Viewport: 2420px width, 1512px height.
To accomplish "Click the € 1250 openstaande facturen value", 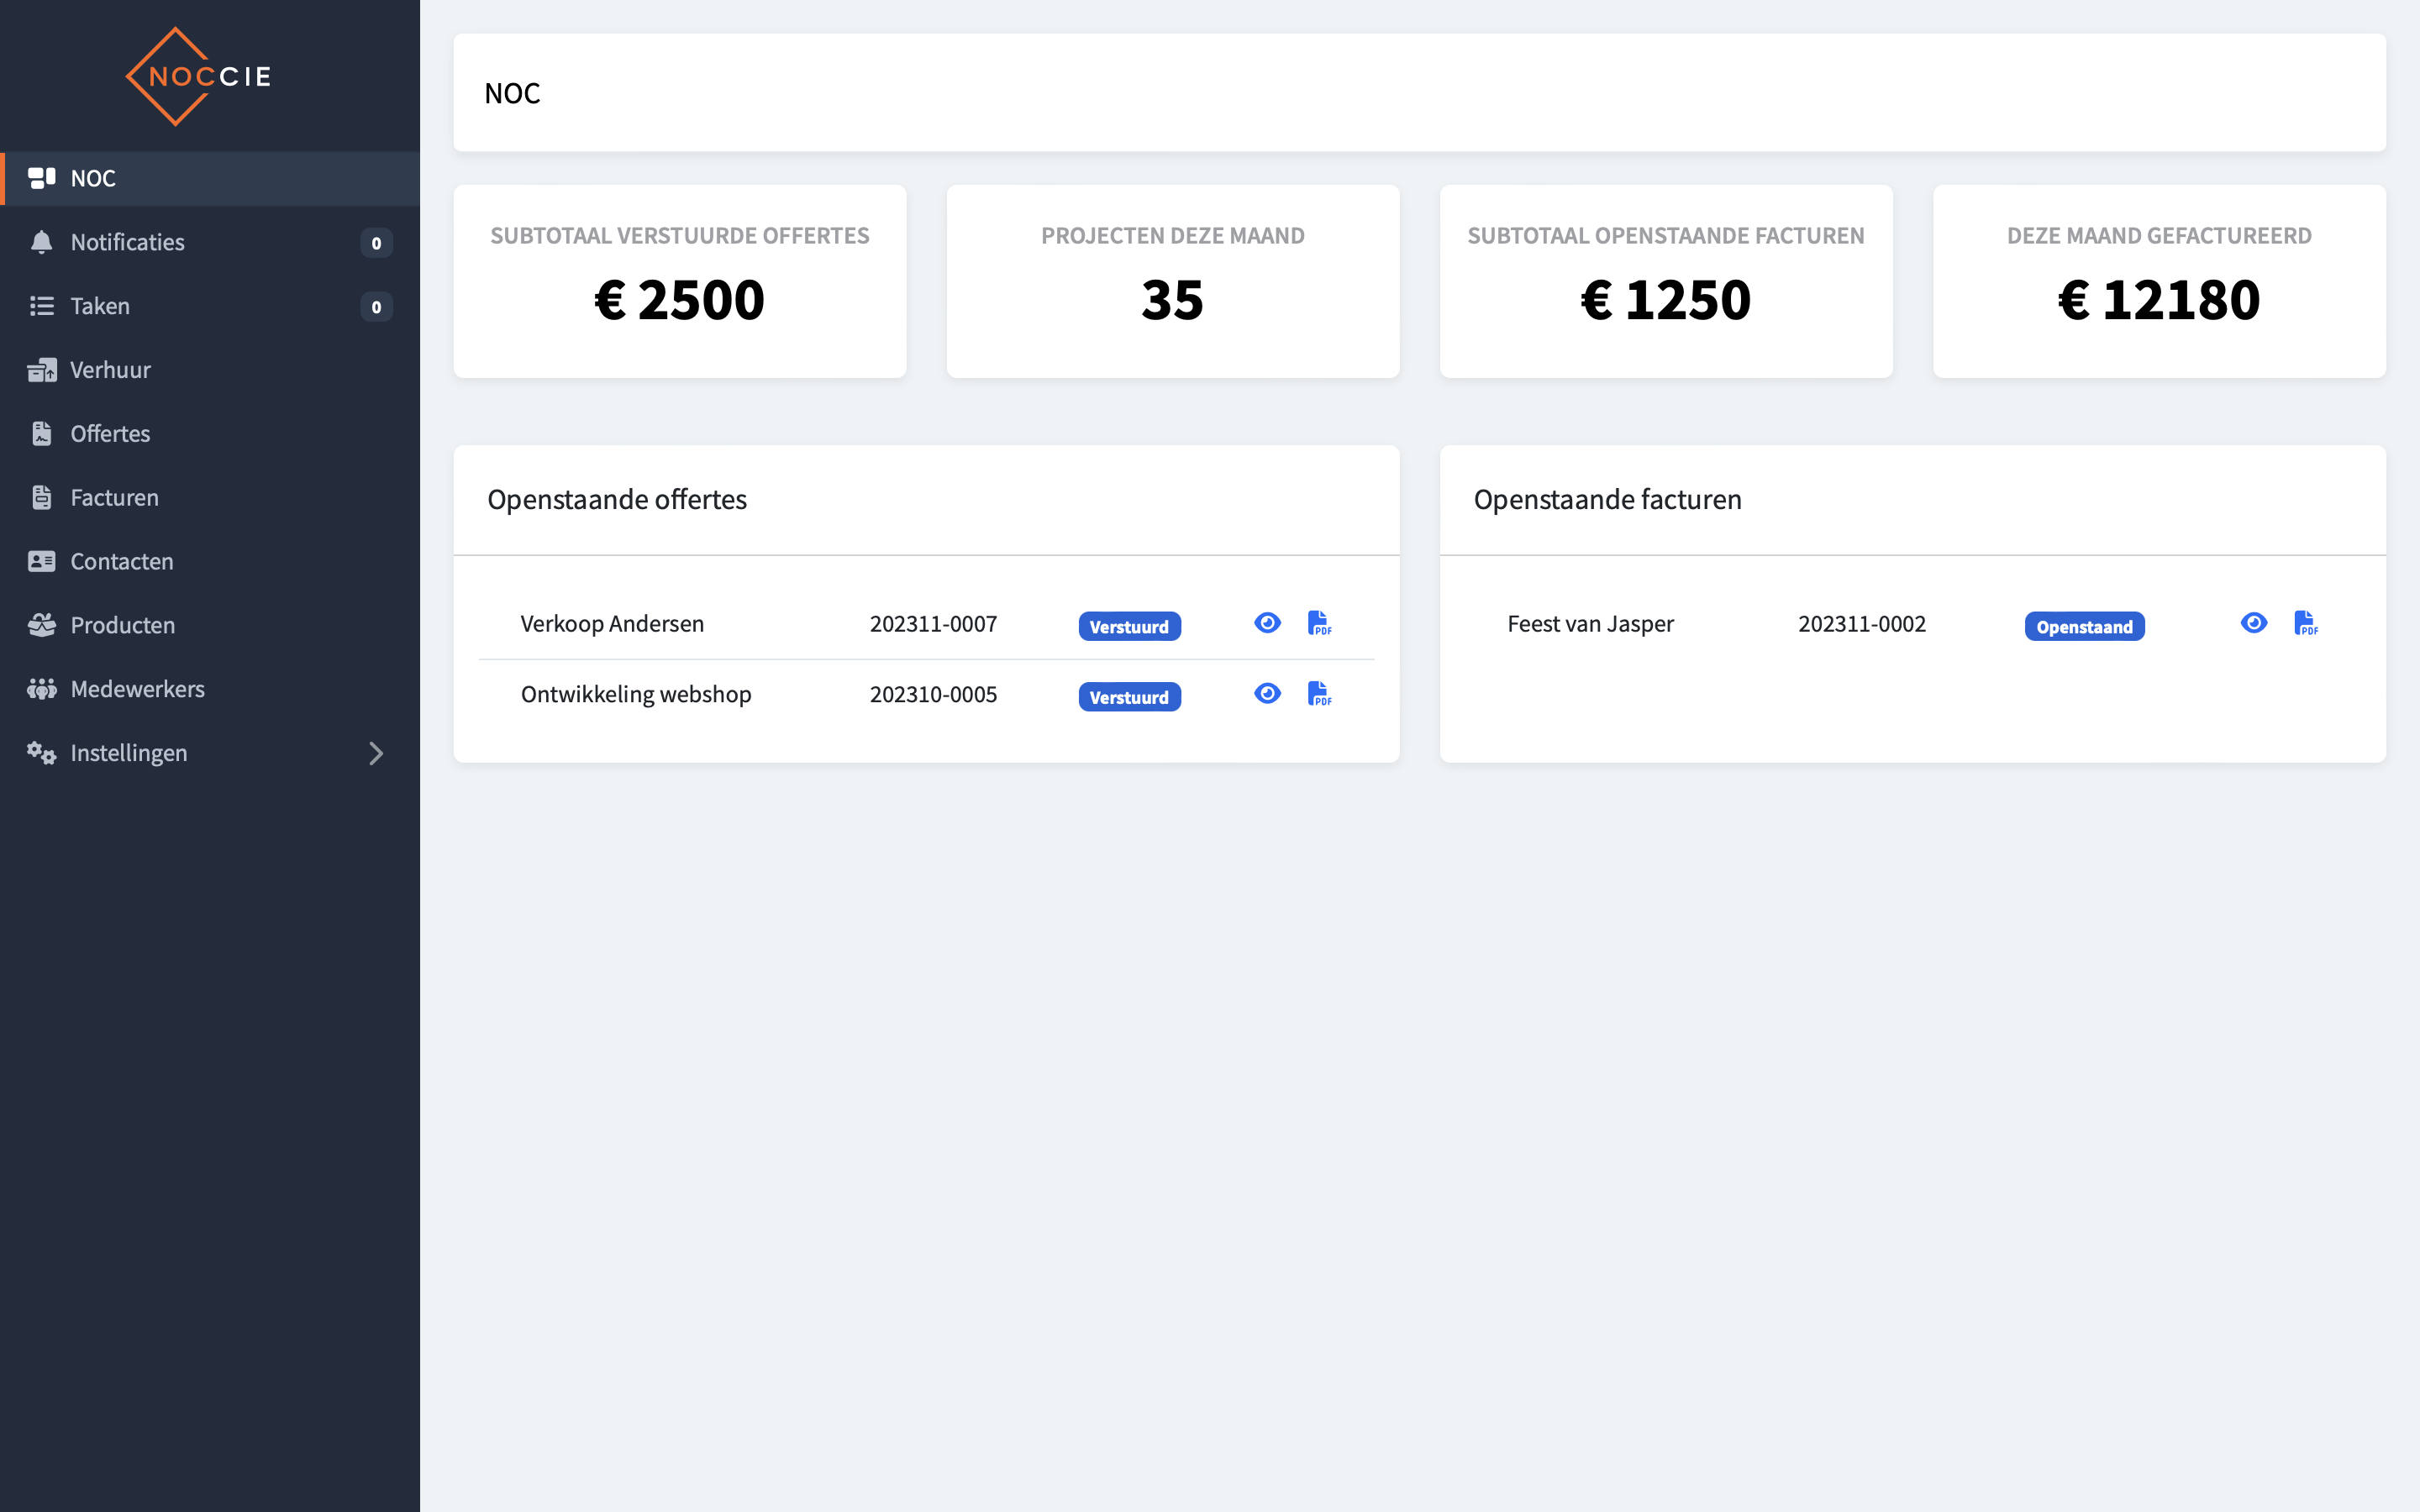I will coord(1666,299).
